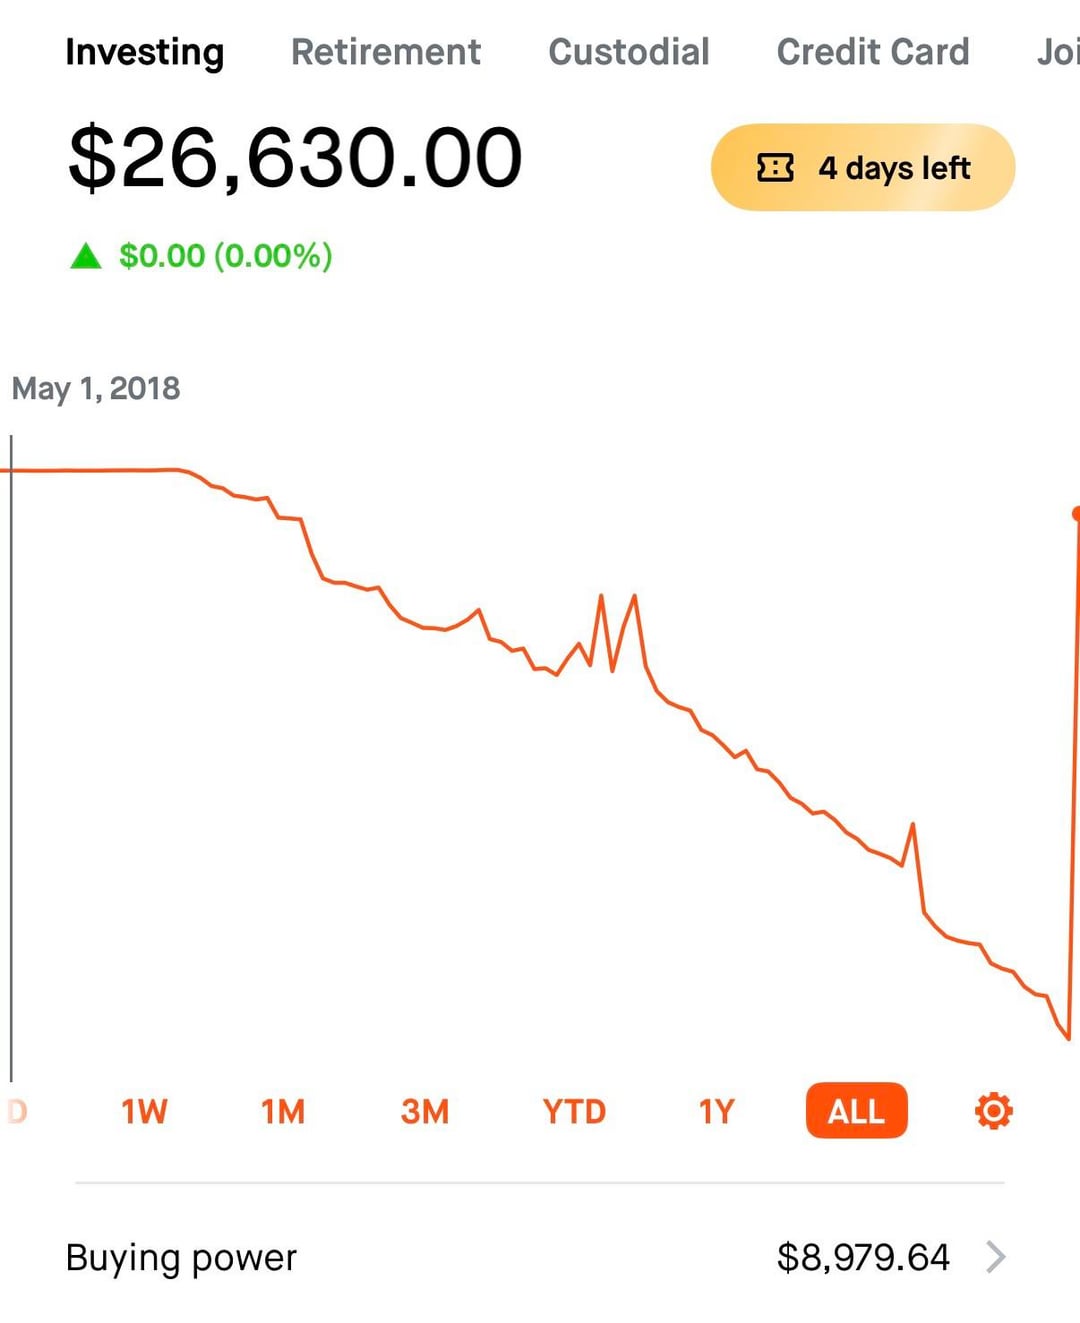The image size is (1080, 1323).
Task: Click the orange endpoint dot on chart
Action: point(1076,513)
